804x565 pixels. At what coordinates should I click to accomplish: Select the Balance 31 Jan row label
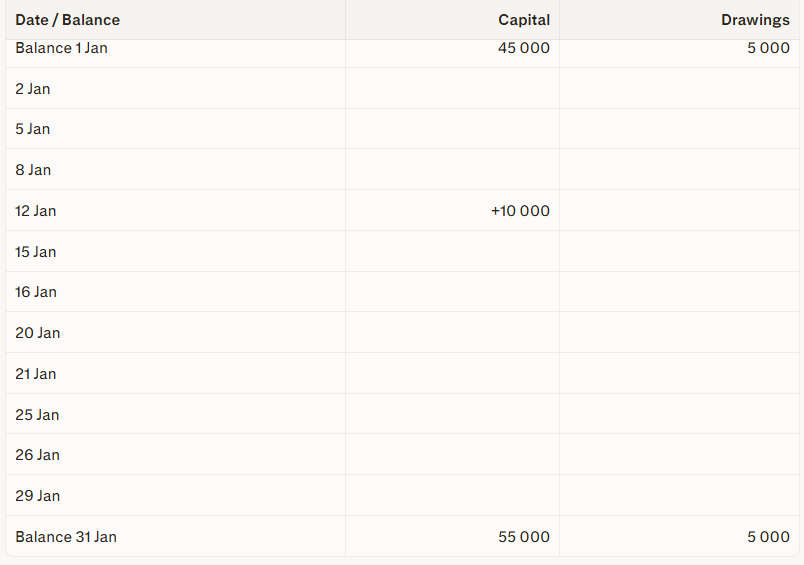[66, 537]
